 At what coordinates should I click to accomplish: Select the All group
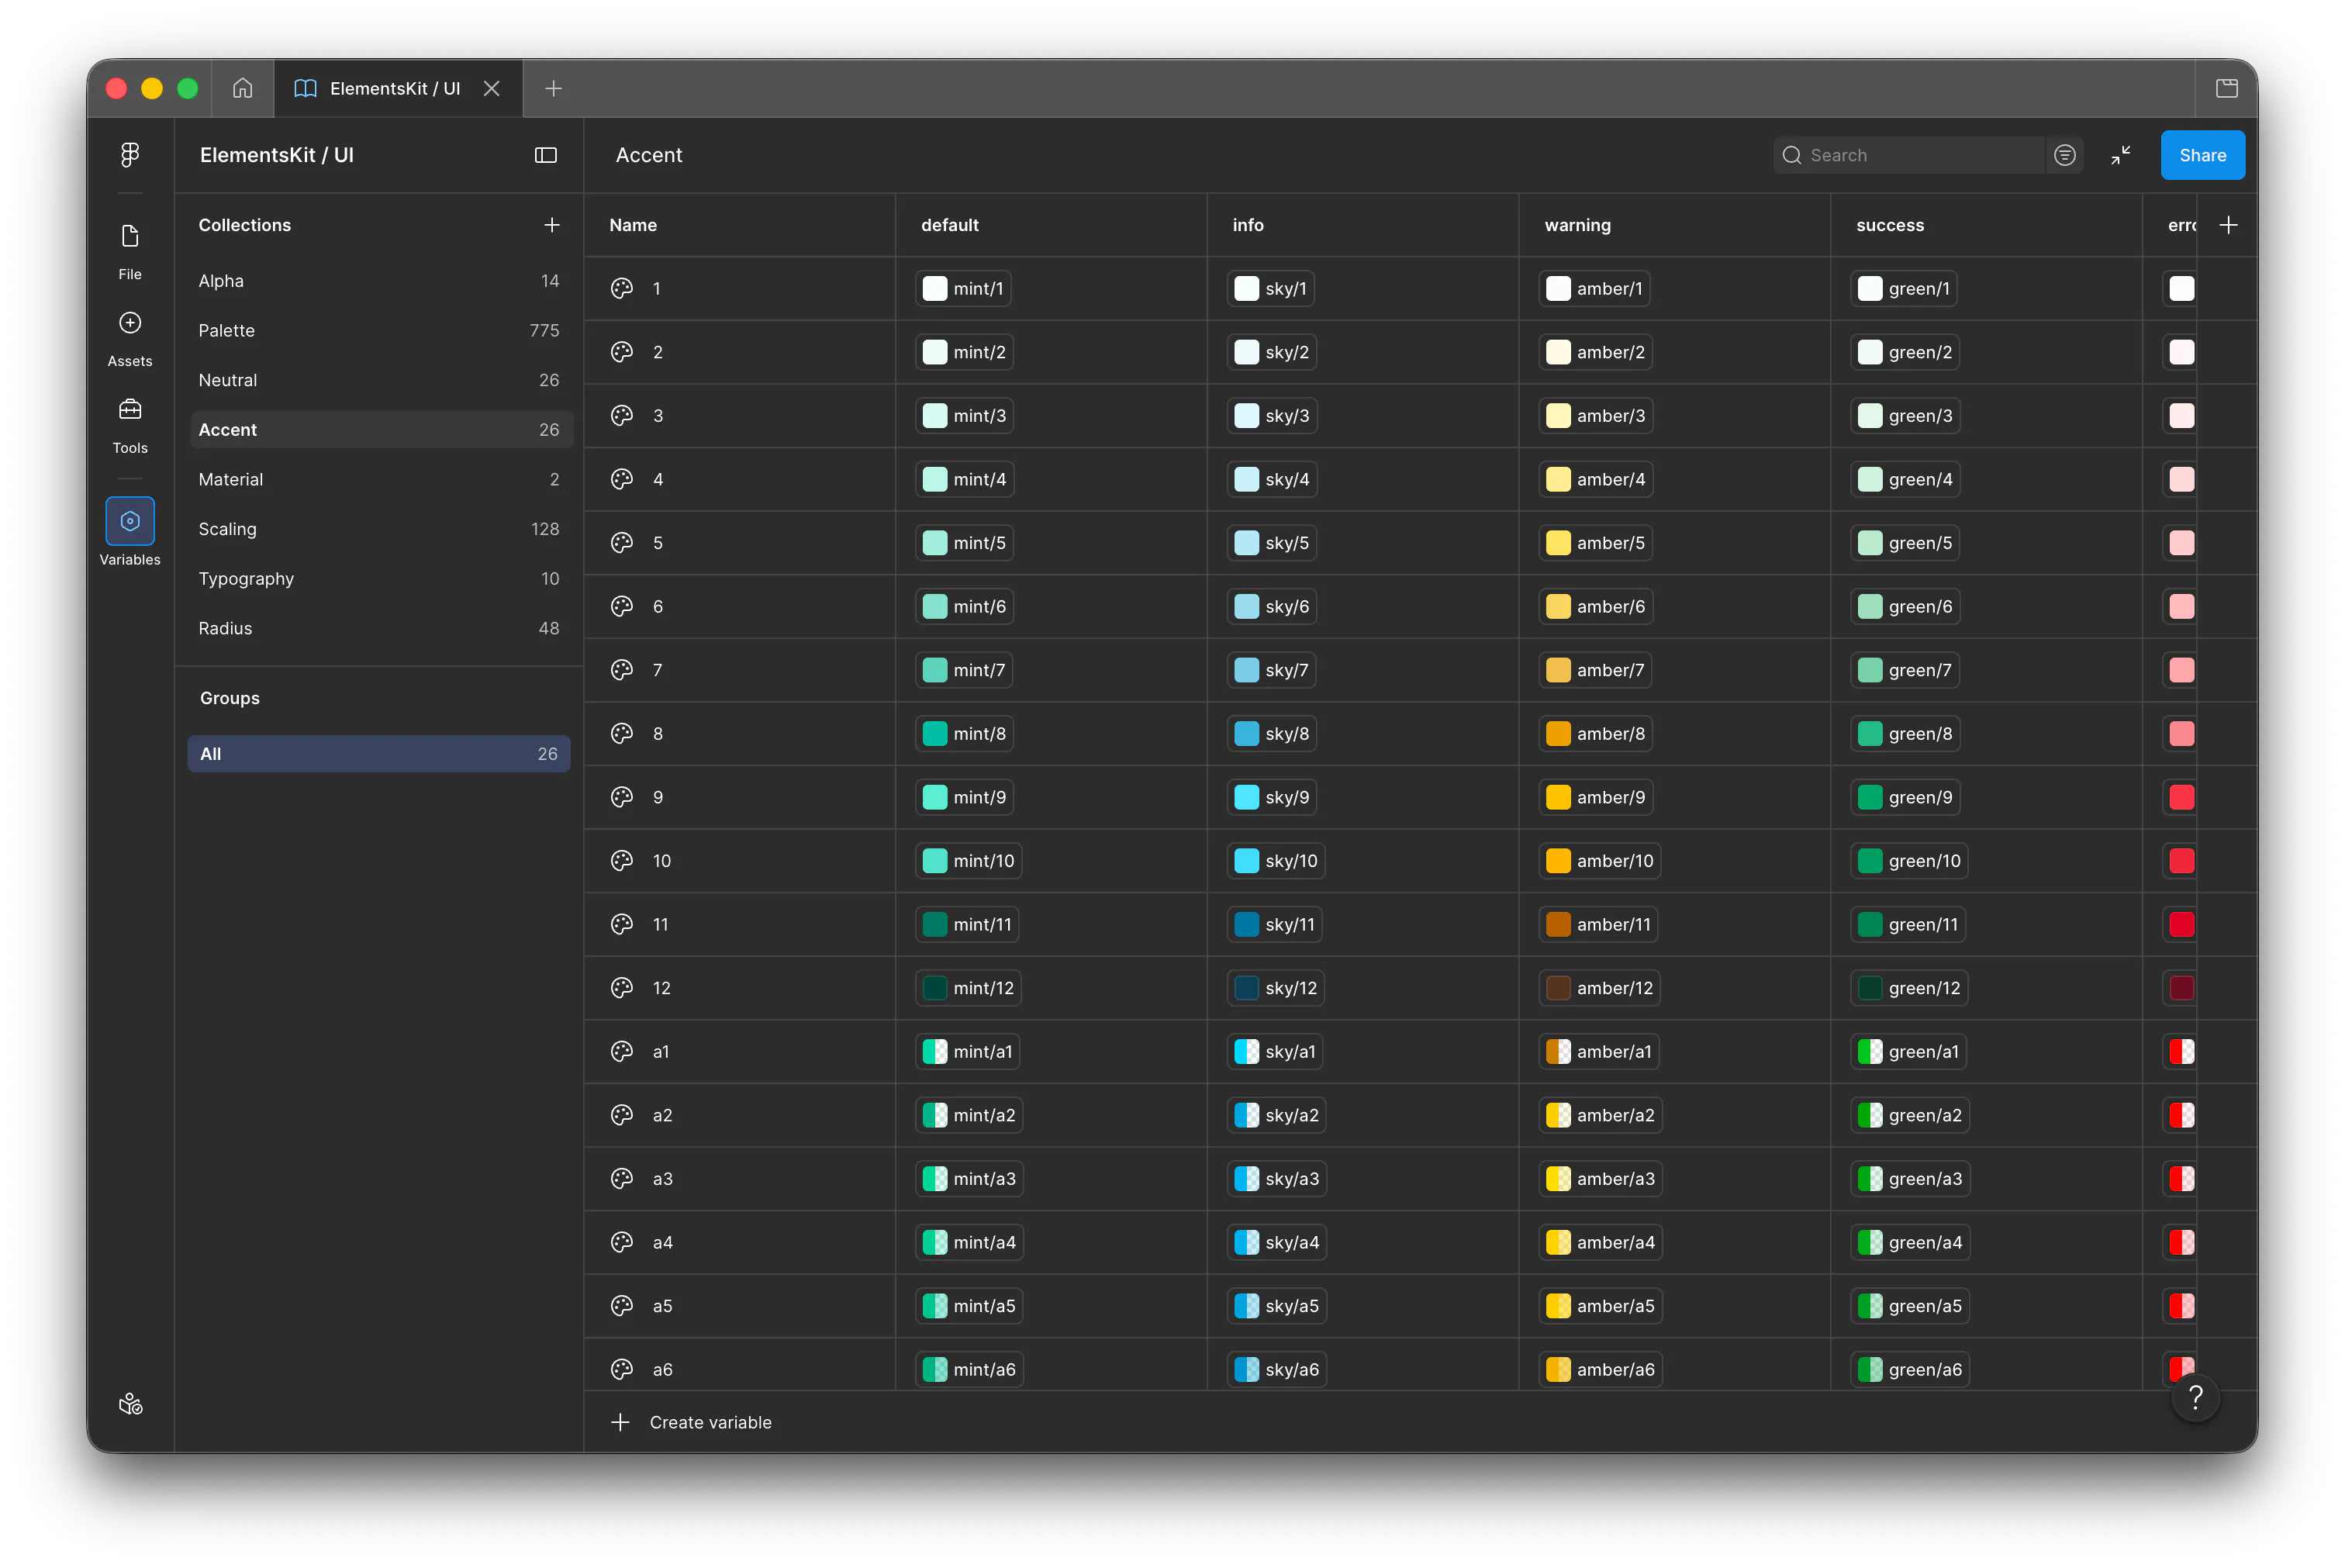pos(379,754)
